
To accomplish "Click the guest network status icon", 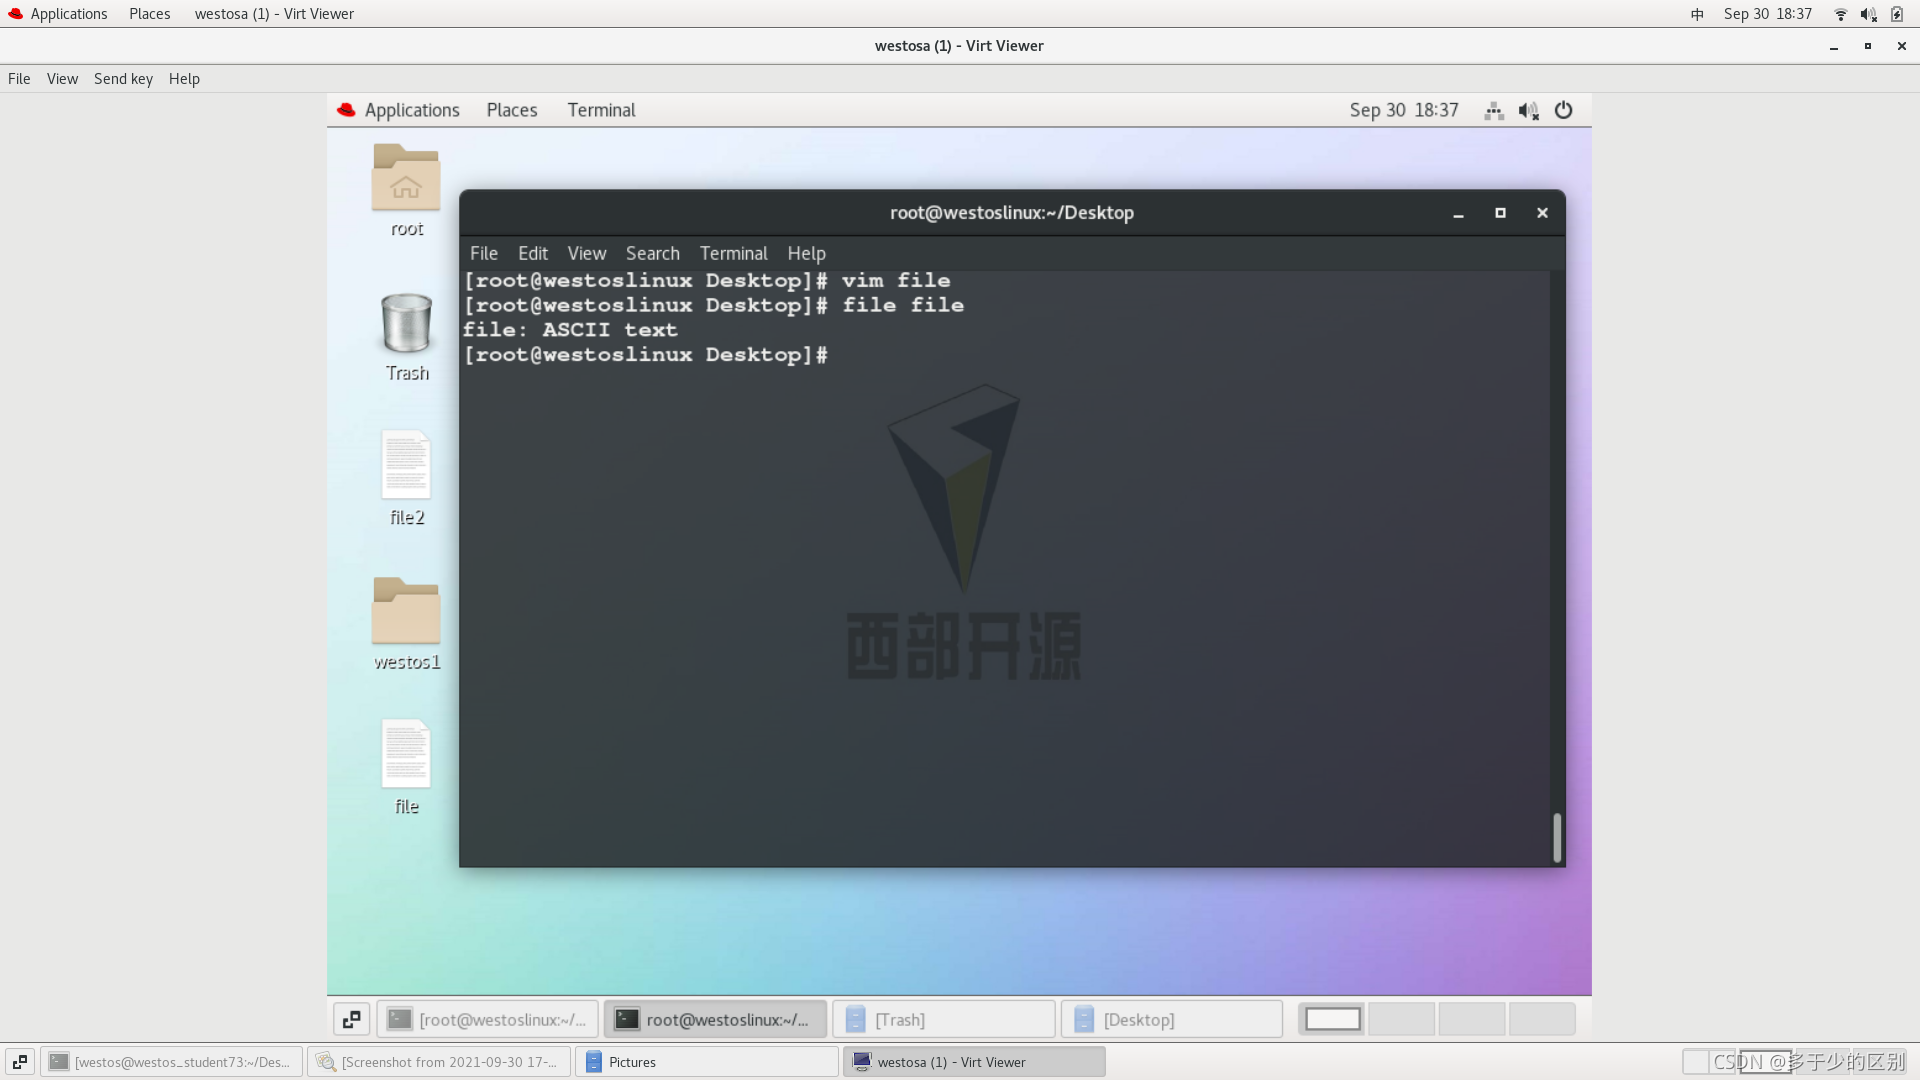I will (1494, 111).
